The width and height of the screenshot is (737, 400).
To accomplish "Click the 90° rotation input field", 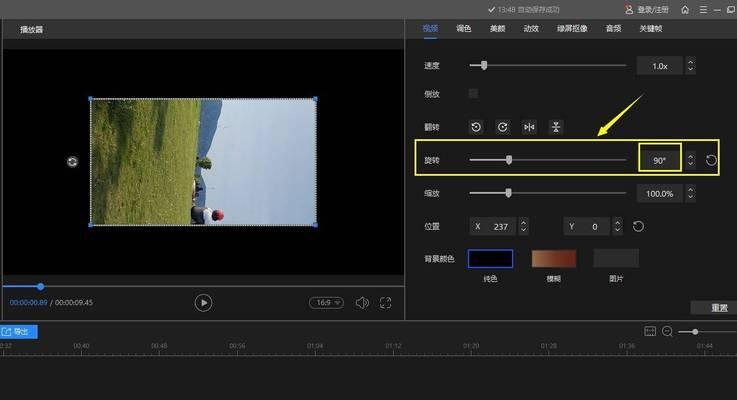I will pos(659,160).
